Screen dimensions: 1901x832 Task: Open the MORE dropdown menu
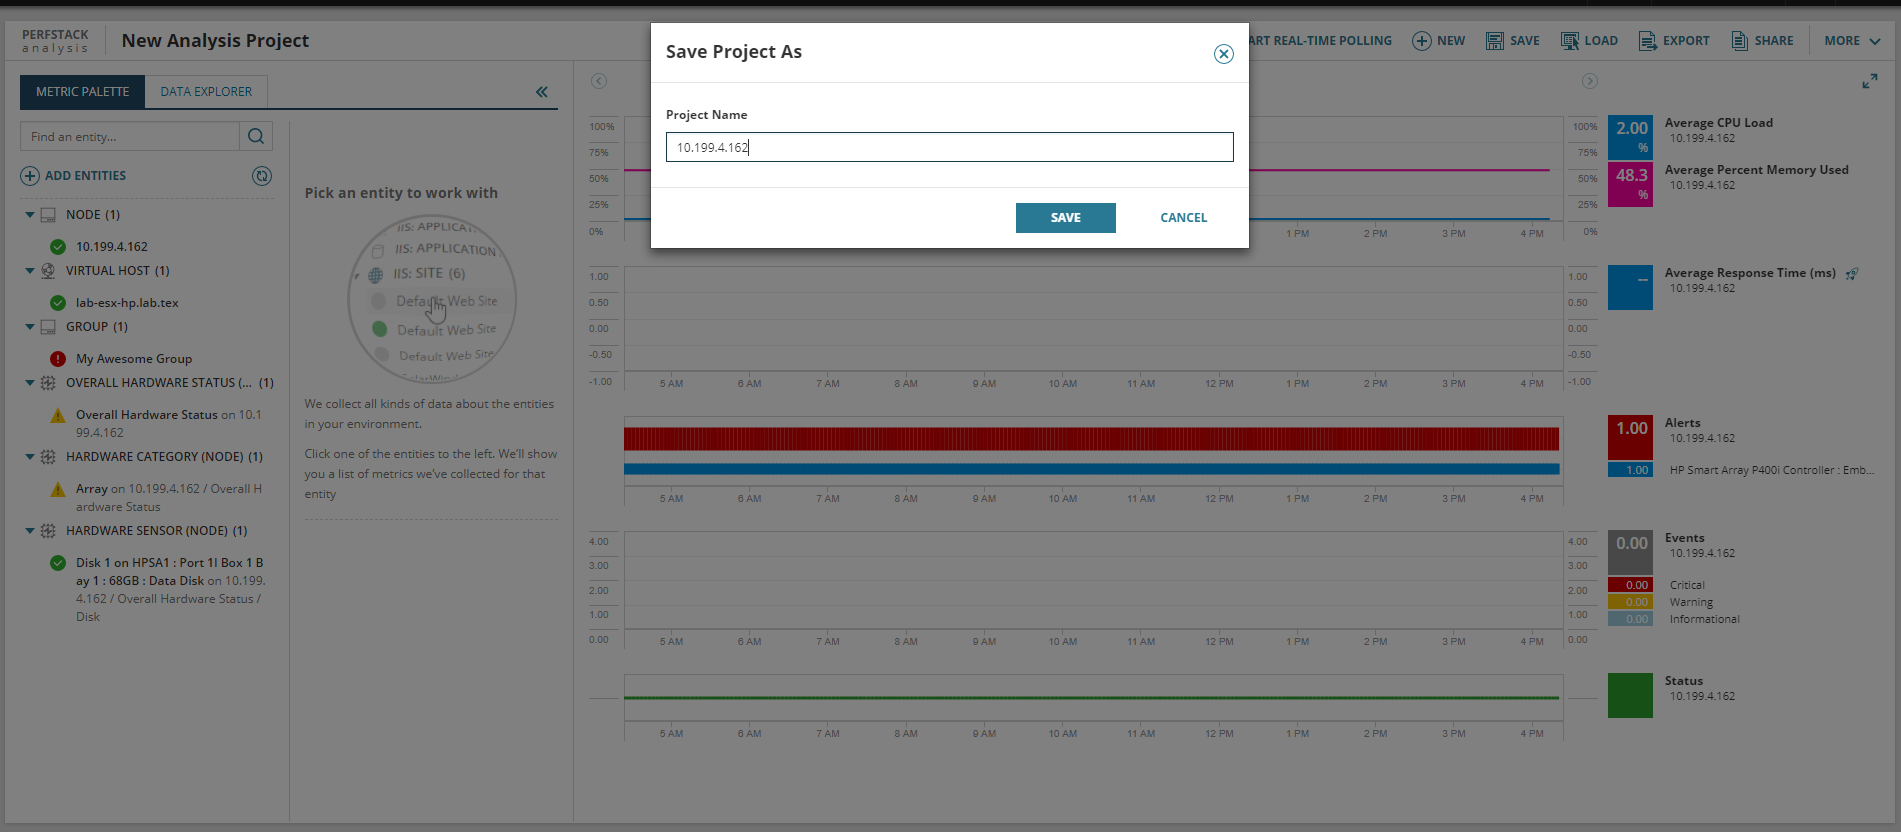pyautogui.click(x=1852, y=41)
